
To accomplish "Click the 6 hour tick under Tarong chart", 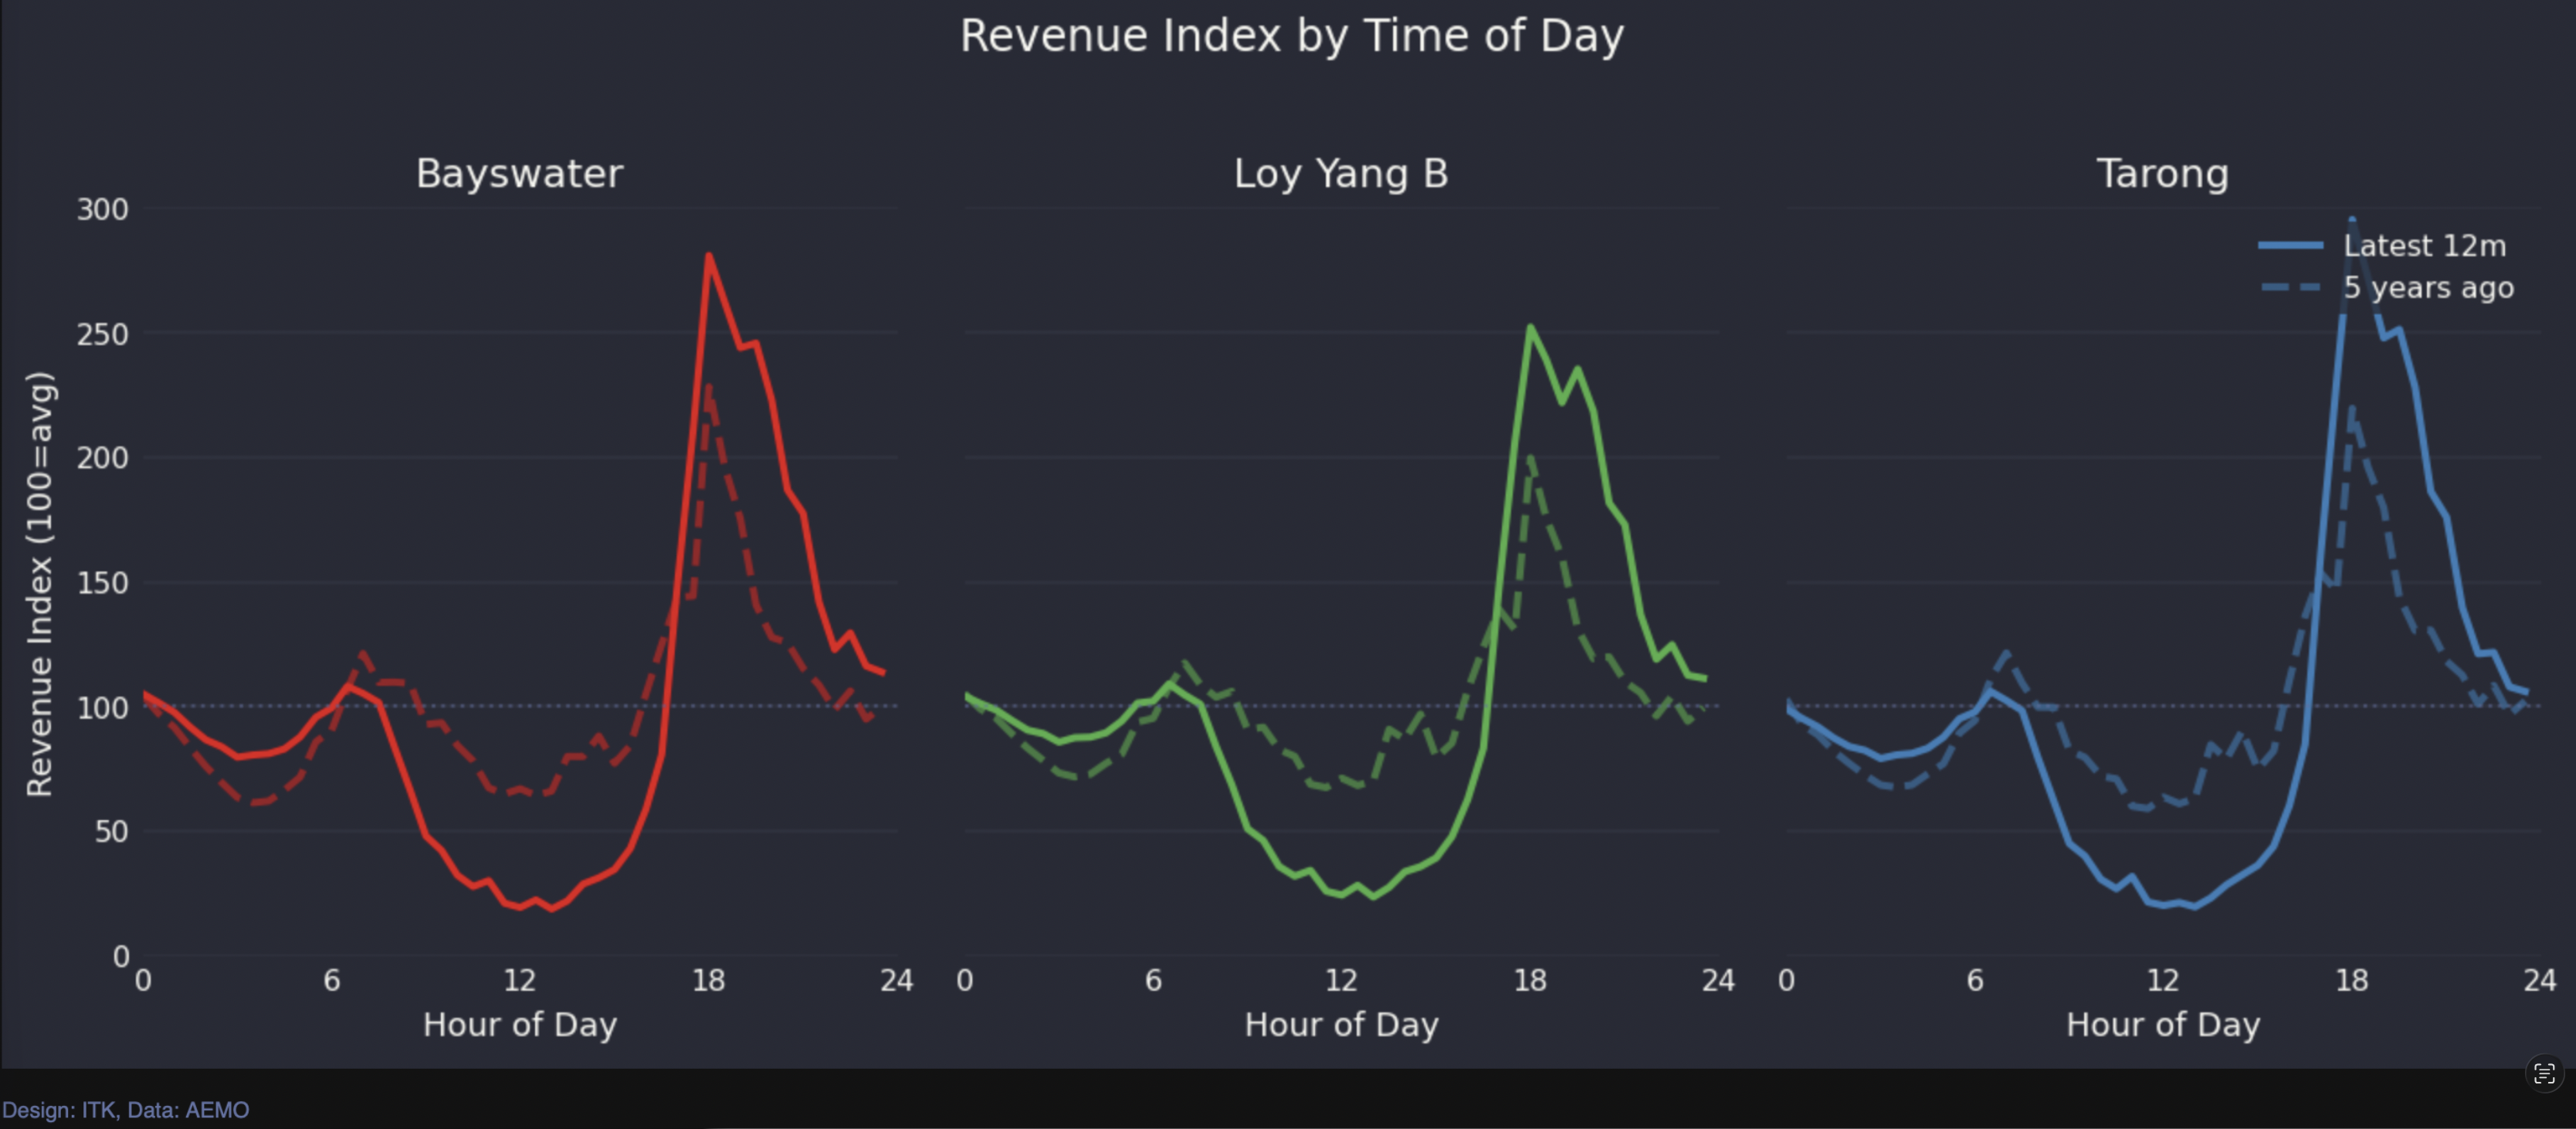I will tap(1974, 980).
